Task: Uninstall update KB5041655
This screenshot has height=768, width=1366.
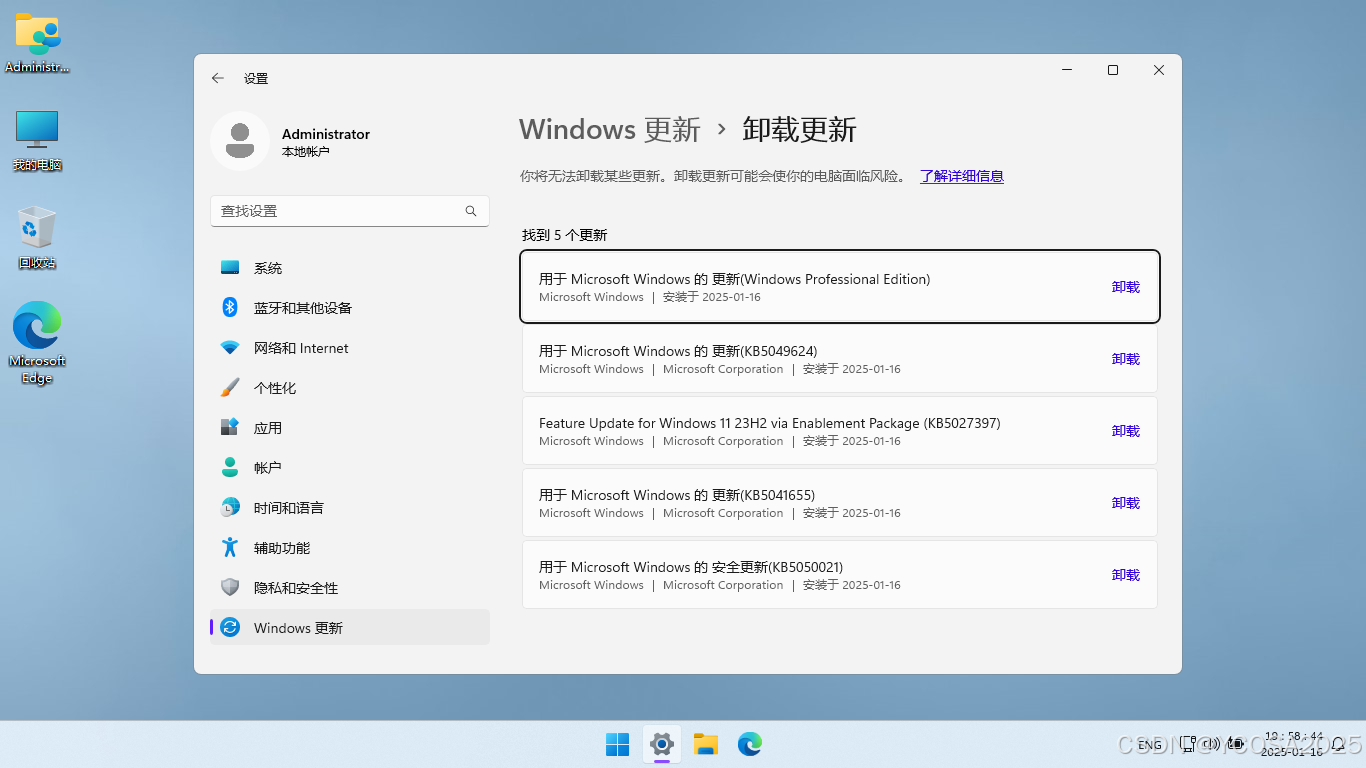Action: coord(1126,503)
